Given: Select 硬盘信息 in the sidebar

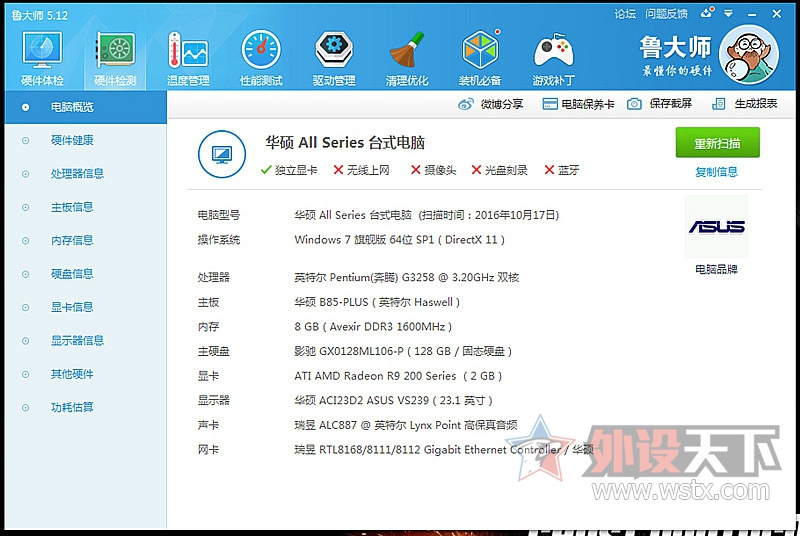Looking at the screenshot, I should click(86, 274).
